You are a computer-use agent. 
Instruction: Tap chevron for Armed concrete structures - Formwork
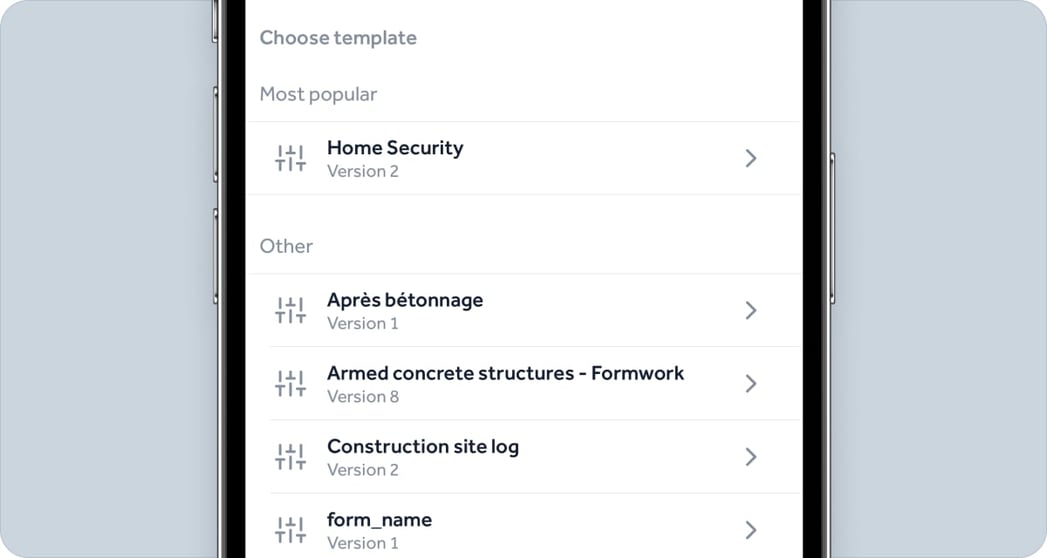click(x=751, y=383)
